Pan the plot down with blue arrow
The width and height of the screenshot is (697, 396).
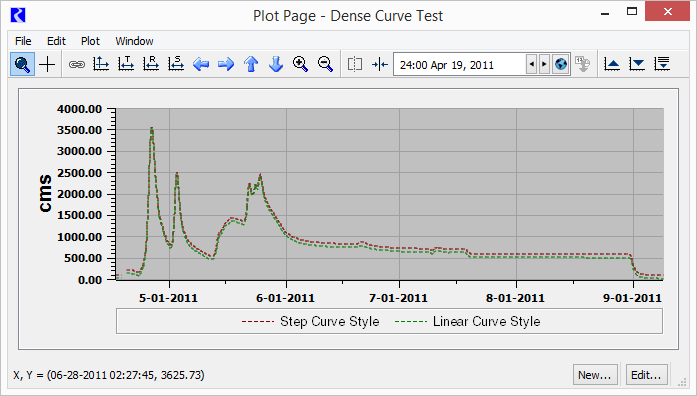[276, 64]
